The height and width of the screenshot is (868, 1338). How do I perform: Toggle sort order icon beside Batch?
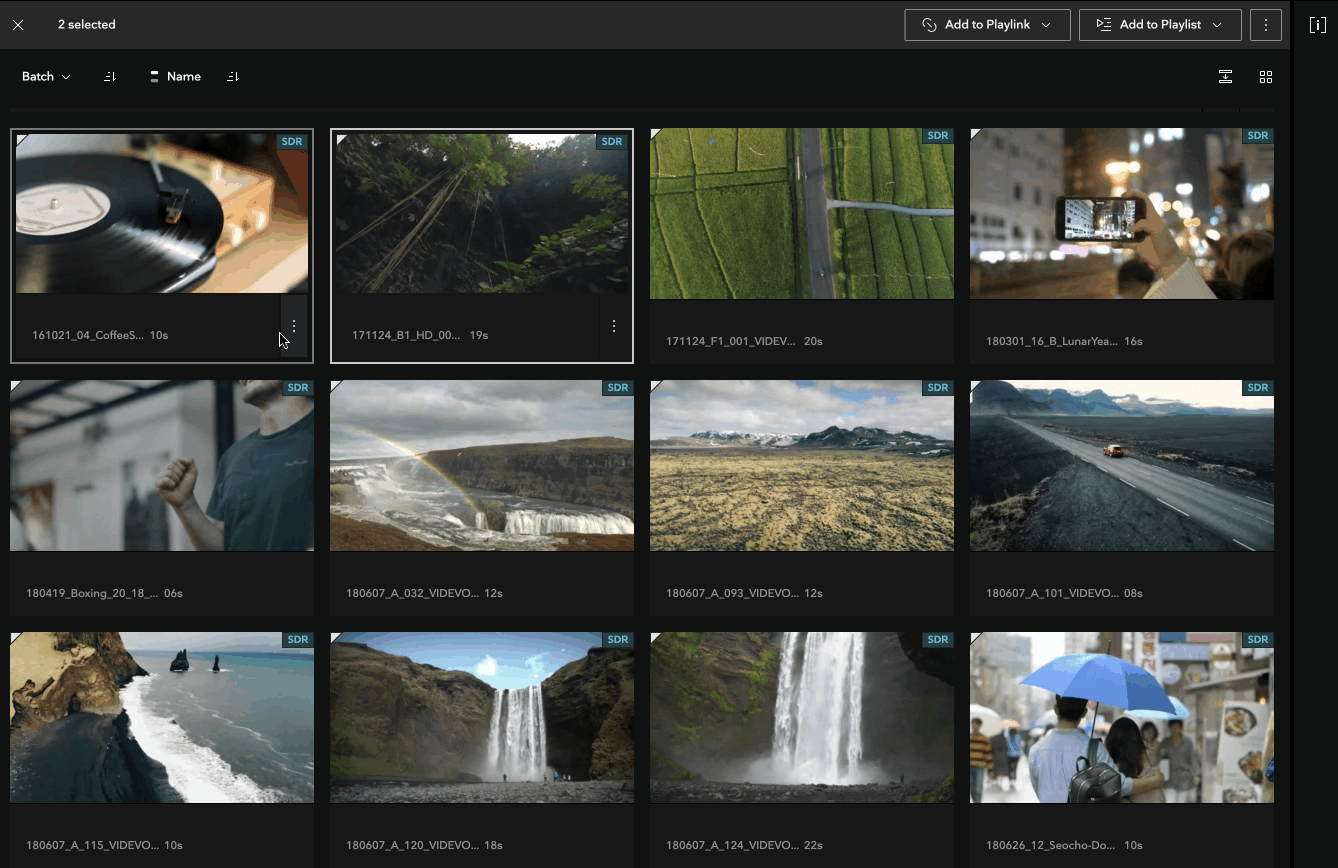tap(110, 77)
